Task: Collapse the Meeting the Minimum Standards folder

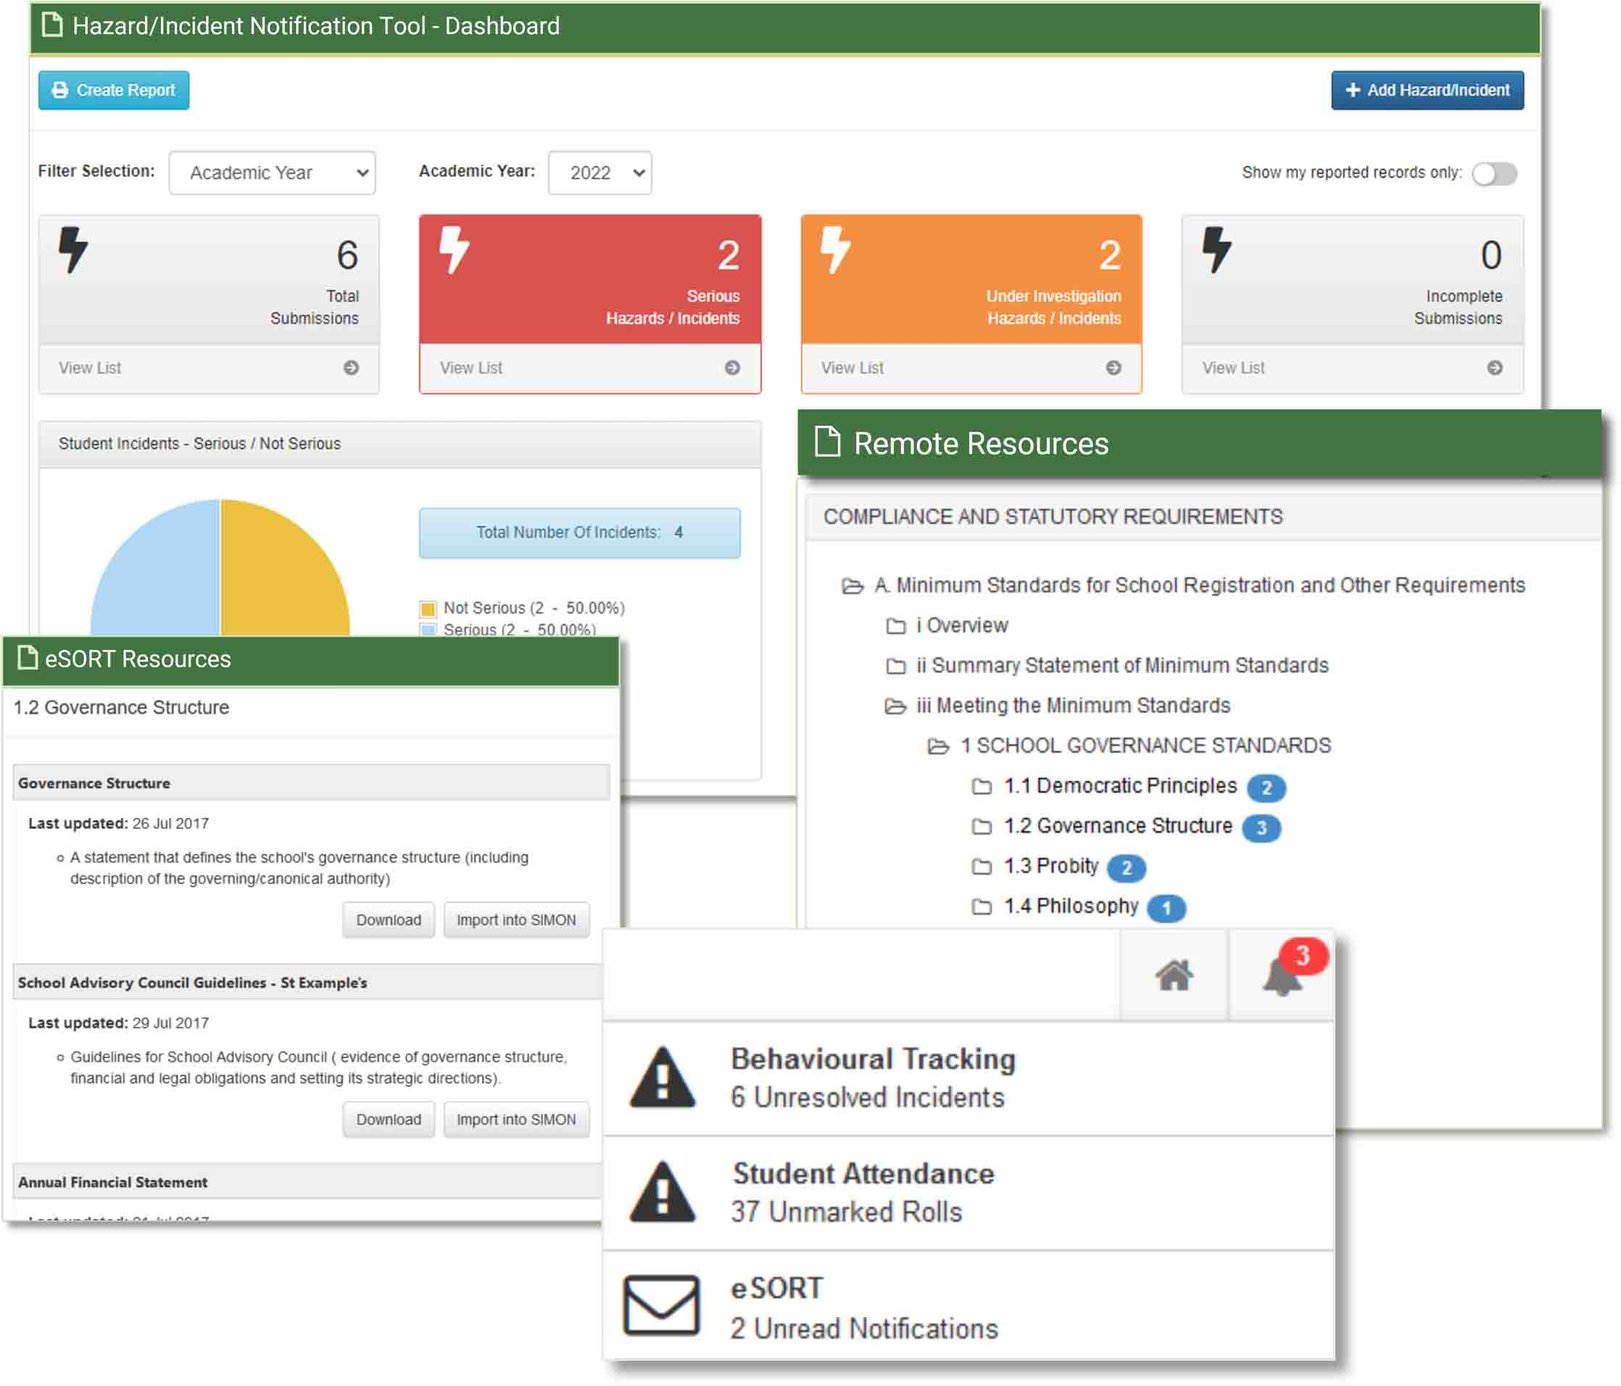Action: (x=895, y=707)
